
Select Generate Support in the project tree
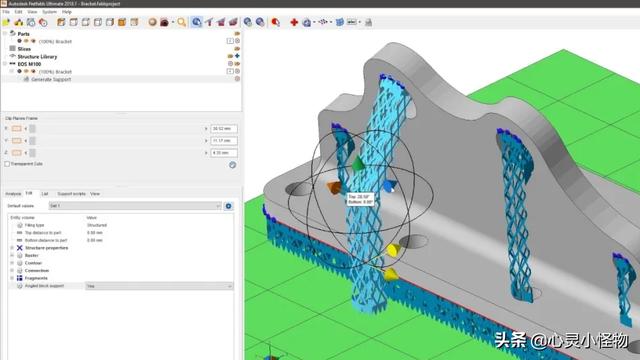click(x=51, y=79)
